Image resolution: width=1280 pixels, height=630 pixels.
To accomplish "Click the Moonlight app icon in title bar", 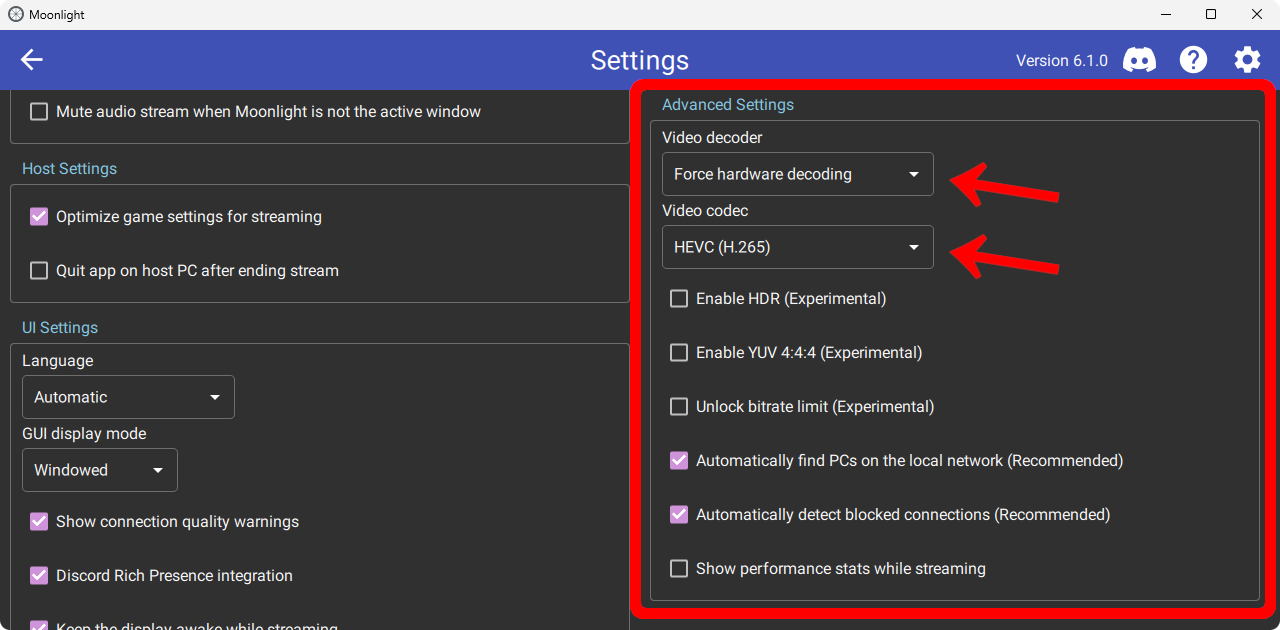I will tap(15, 15).
